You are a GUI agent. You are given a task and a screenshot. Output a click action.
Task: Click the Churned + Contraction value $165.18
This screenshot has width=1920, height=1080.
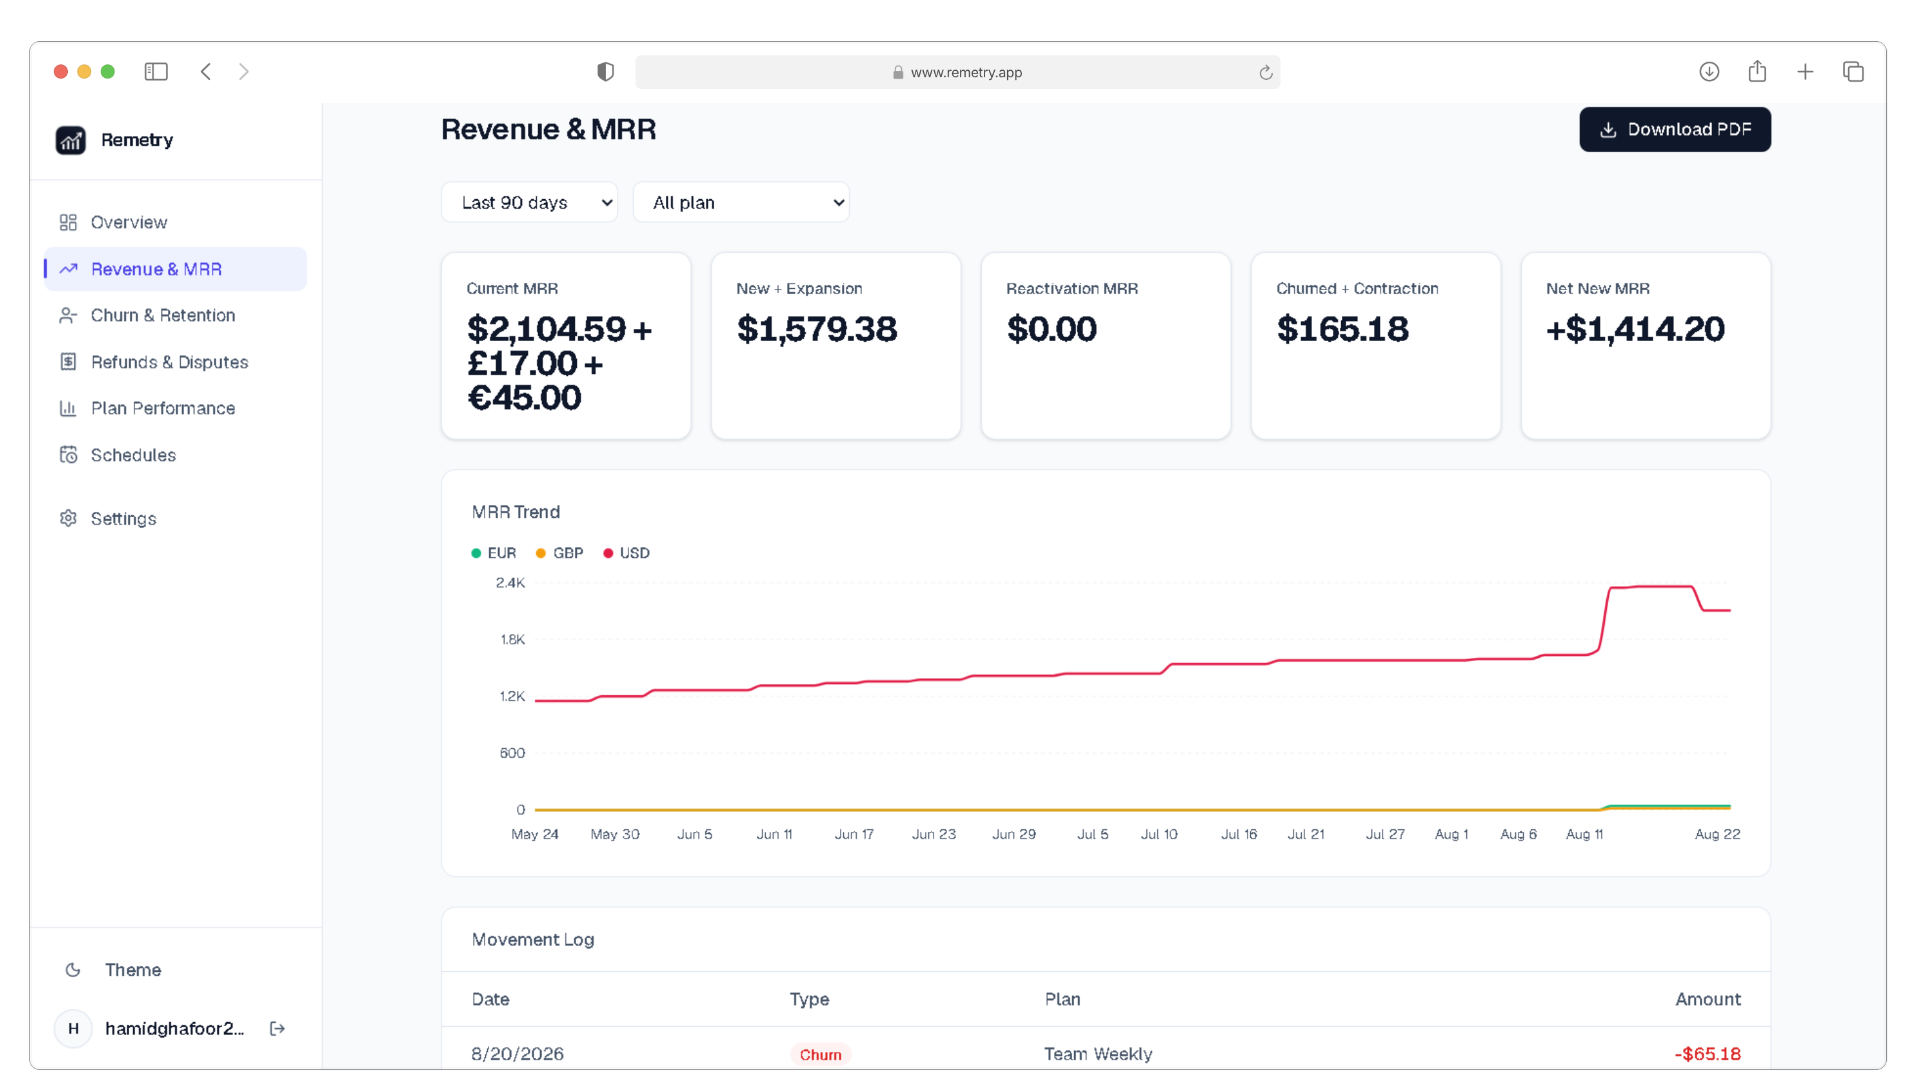coord(1342,329)
